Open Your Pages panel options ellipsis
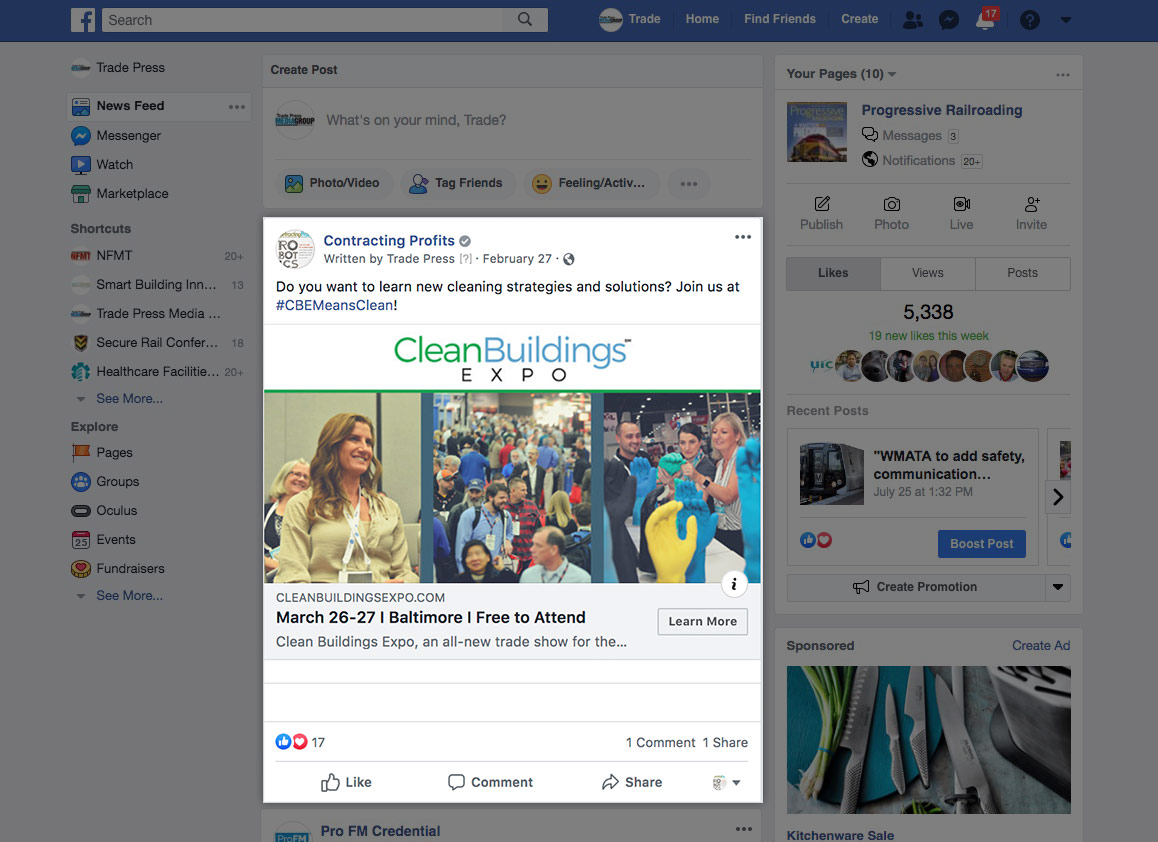1158x842 pixels. point(1063,75)
